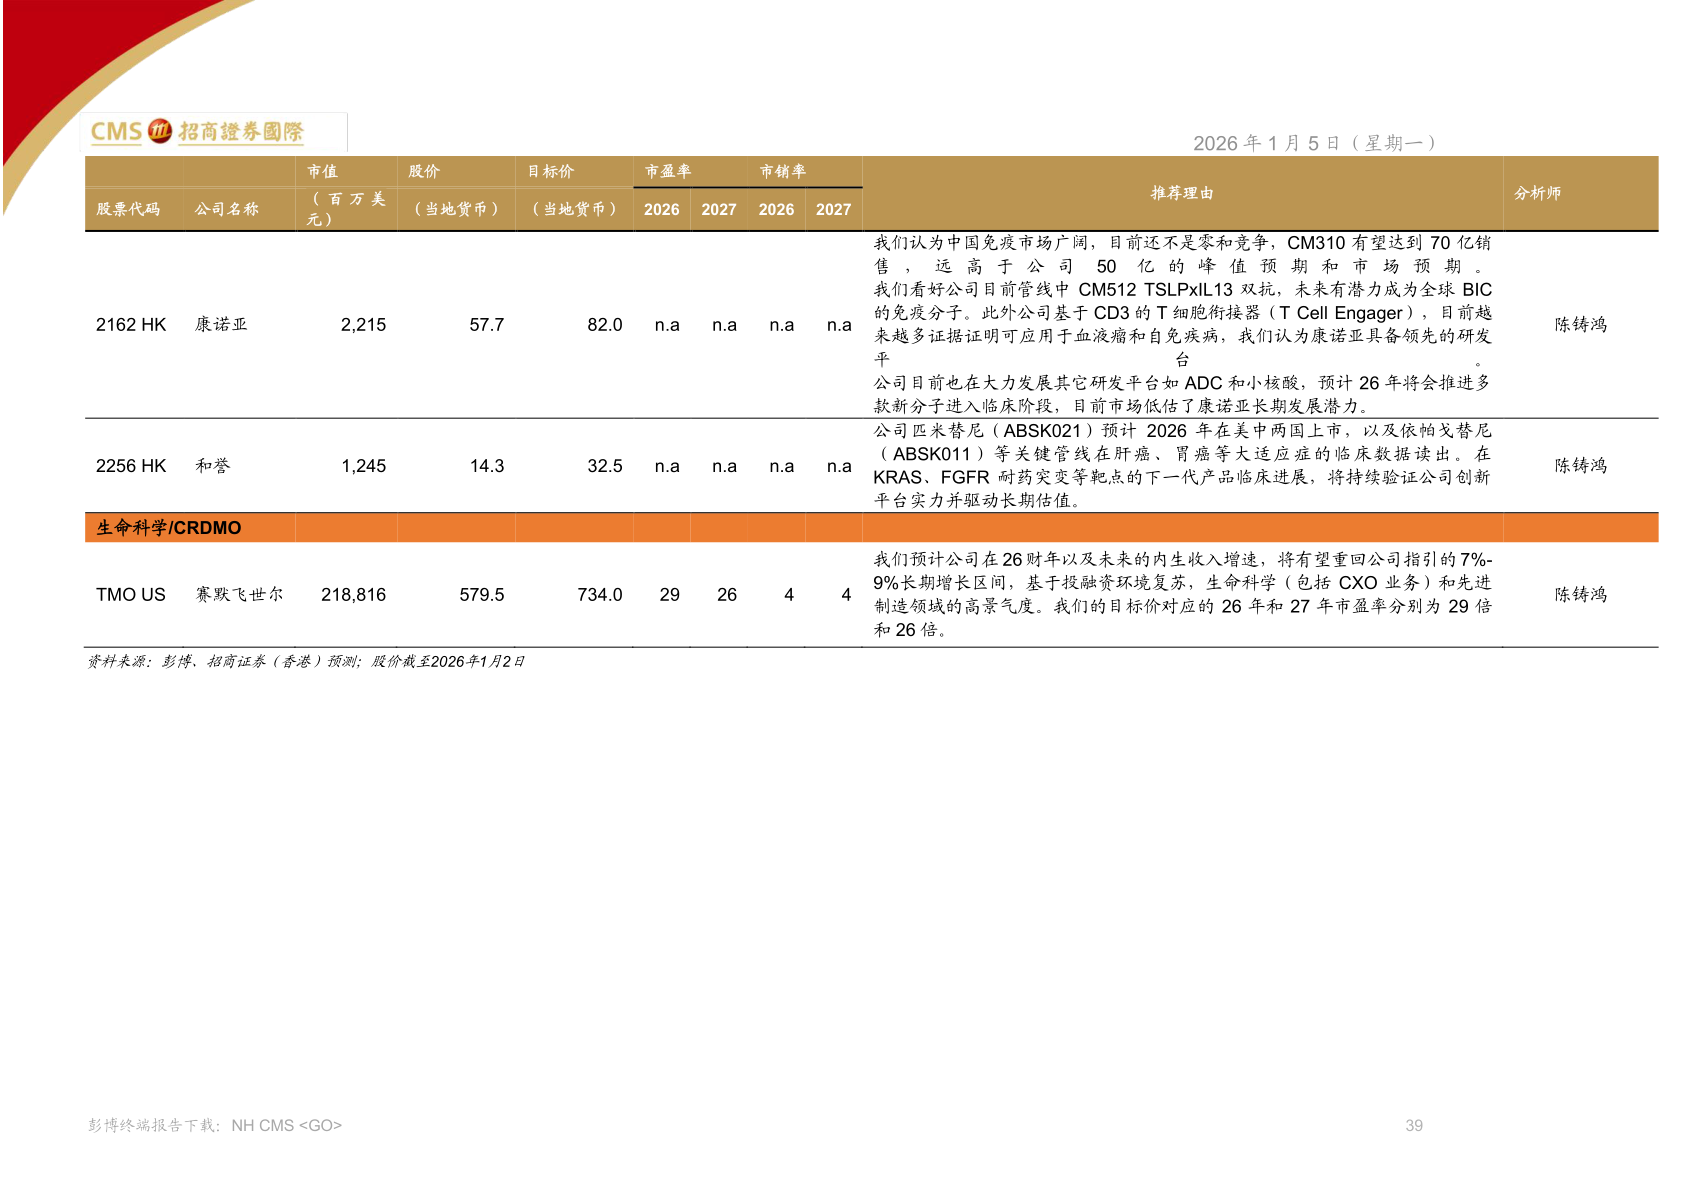1684x1192 pixels.
Task: Click the 2027 sub-header under 市盈率
Action: click(719, 209)
